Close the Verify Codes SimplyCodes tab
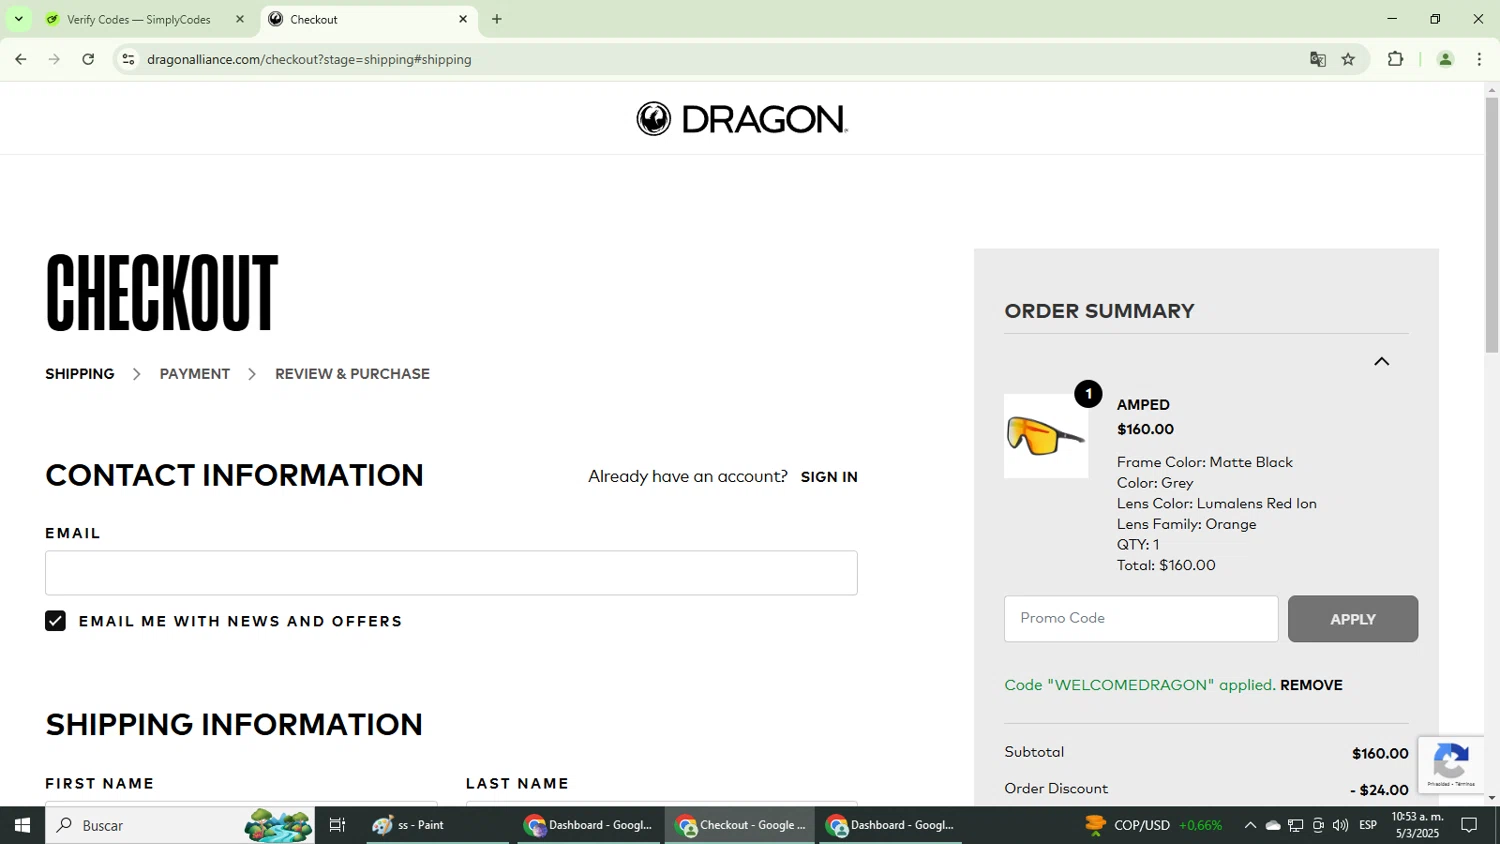 (x=240, y=19)
